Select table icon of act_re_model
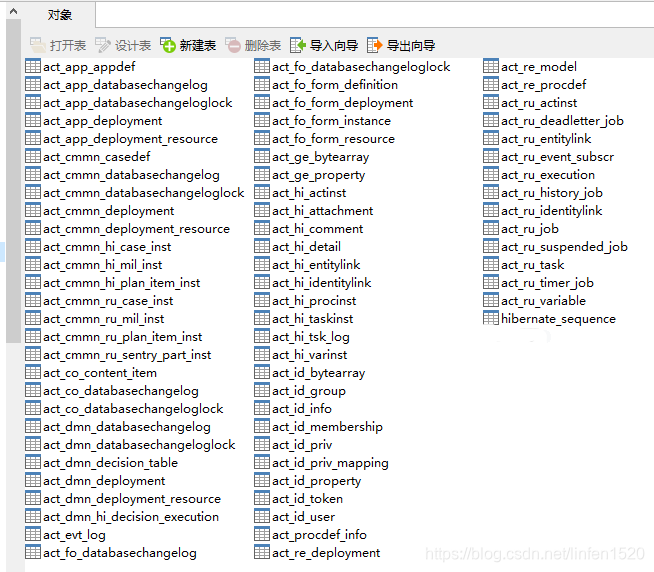This screenshot has height=572, width=654. click(x=490, y=66)
